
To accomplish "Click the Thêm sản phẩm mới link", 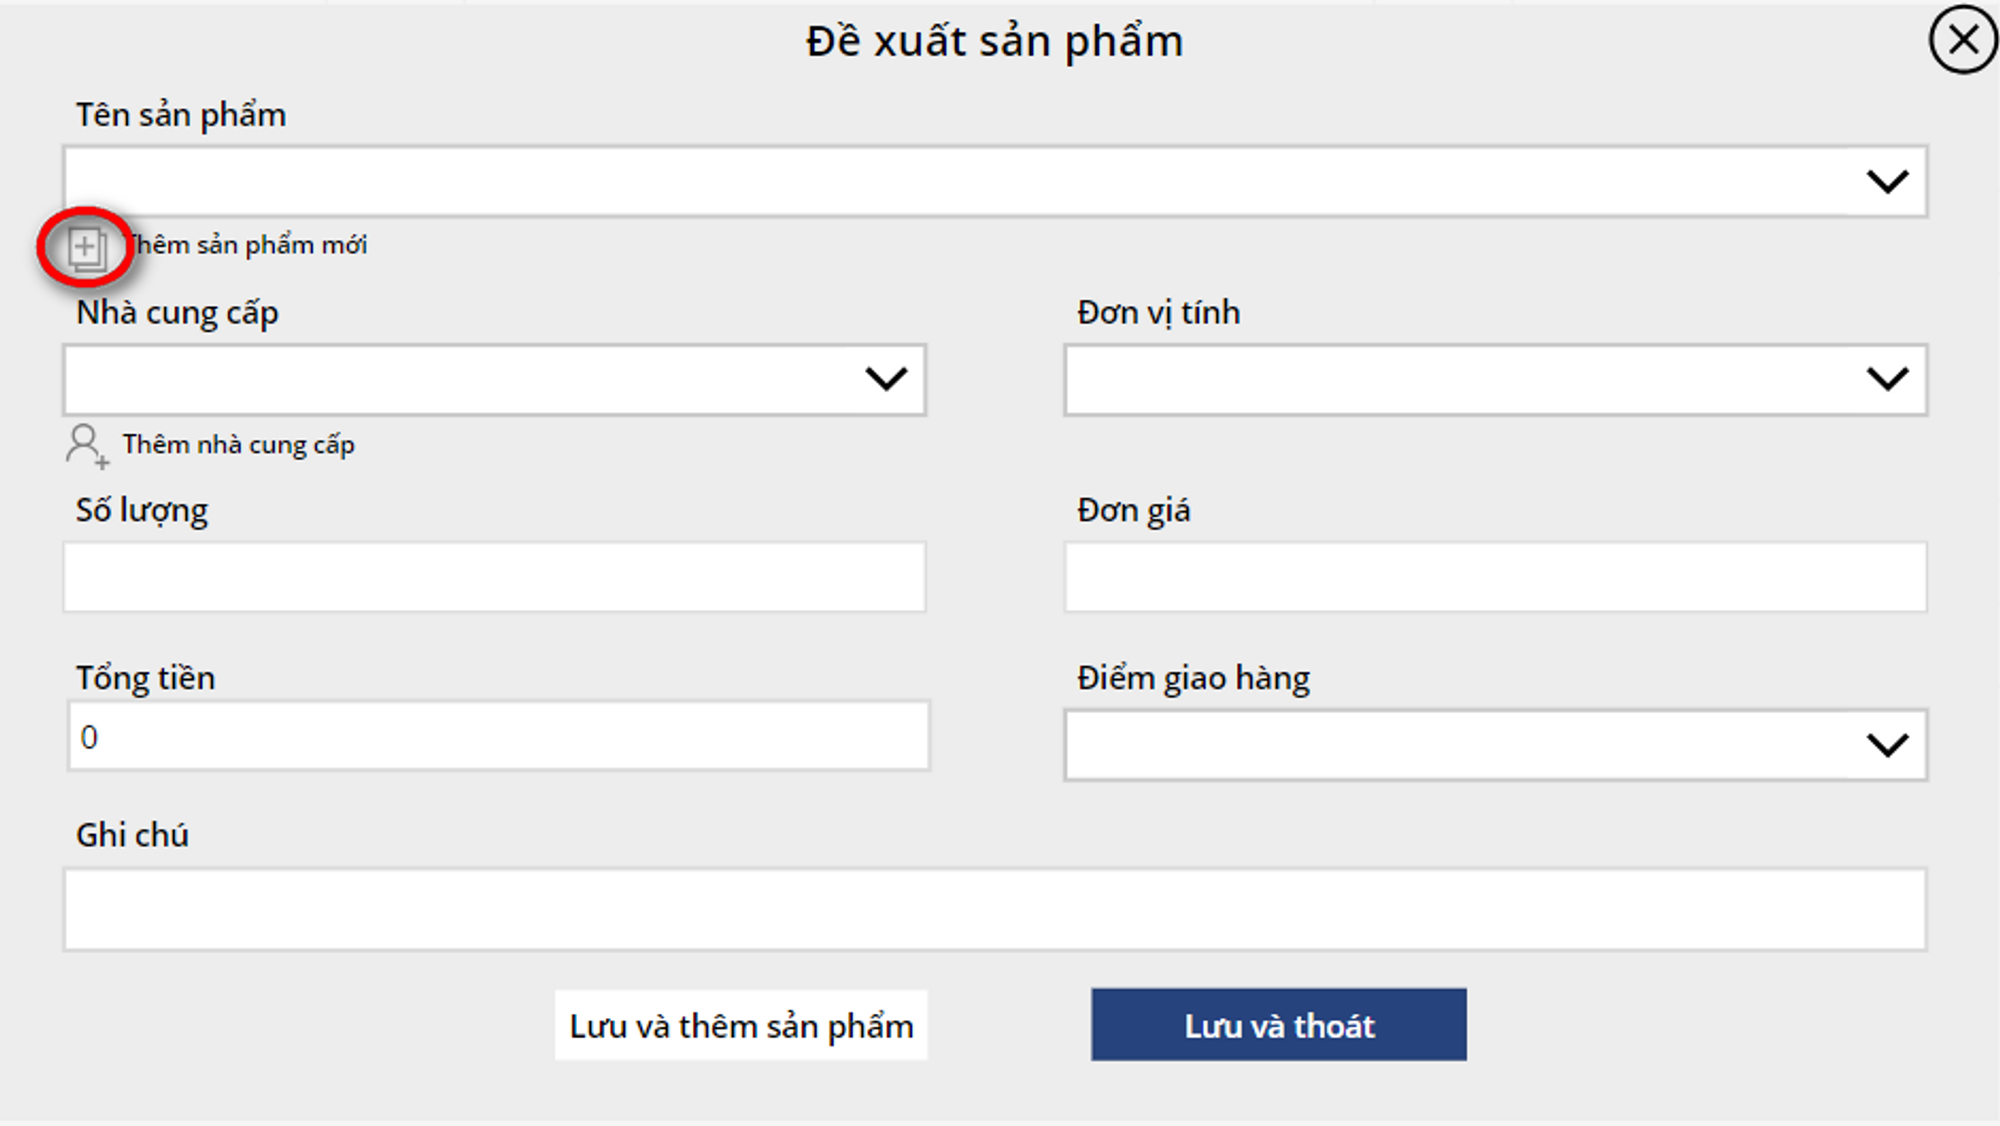I will (248, 246).
